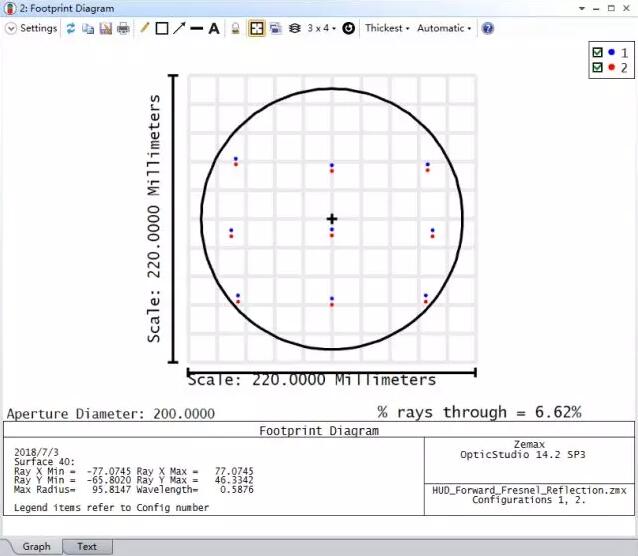Image resolution: width=638 pixels, height=556 pixels.
Task: Click the copy window icon
Action: (88, 28)
